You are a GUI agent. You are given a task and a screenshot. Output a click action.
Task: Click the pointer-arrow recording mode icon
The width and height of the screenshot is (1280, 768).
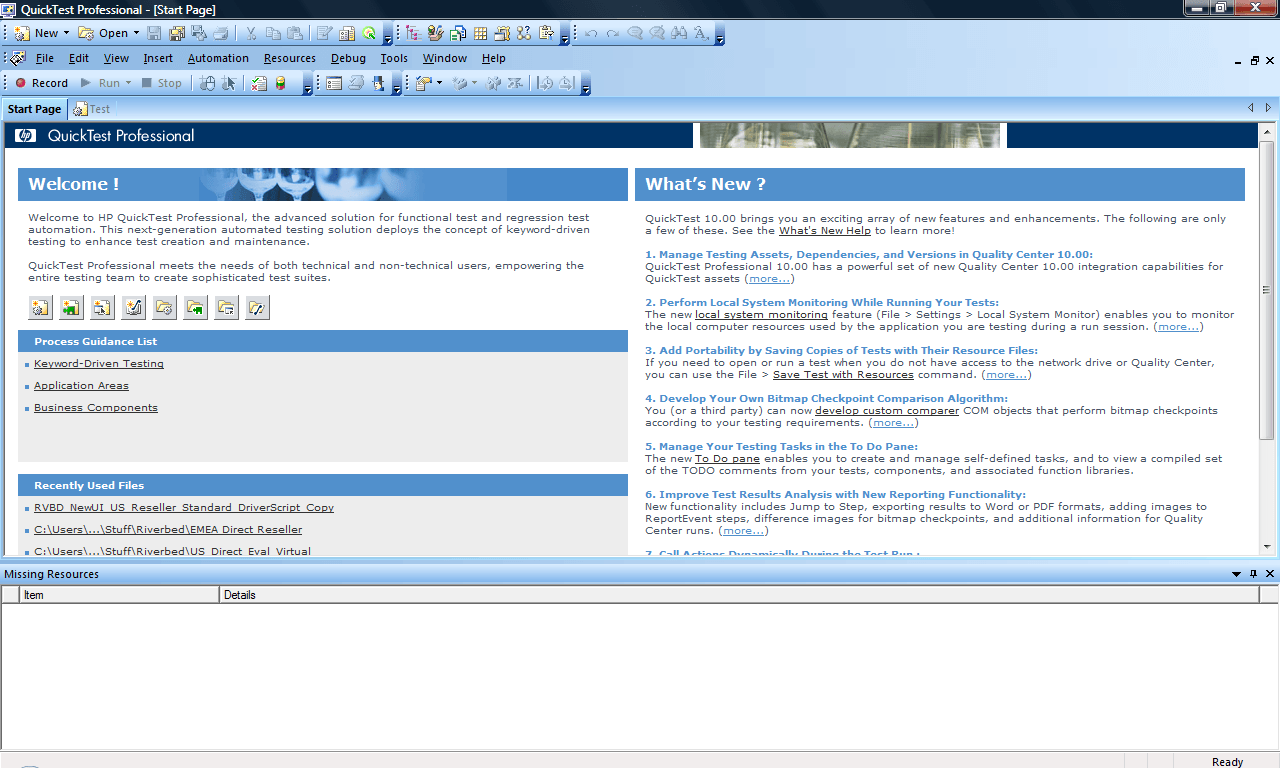pyautogui.click(x=229, y=83)
